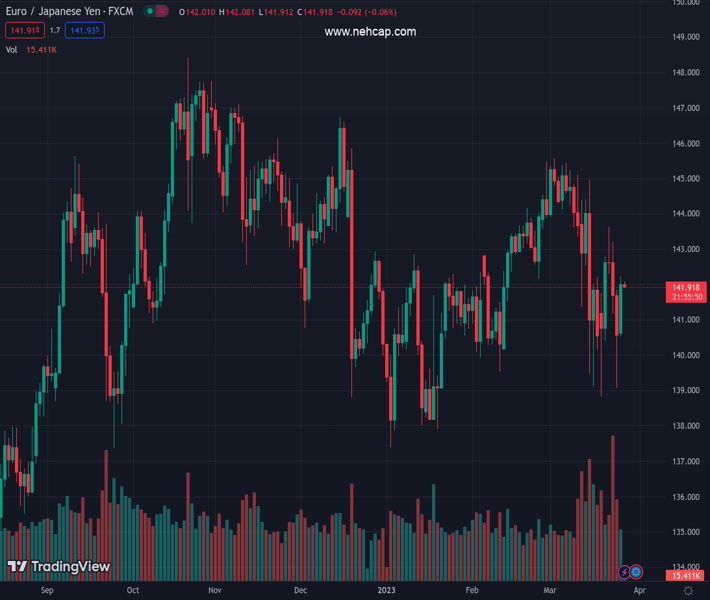
Task: Click the spread value 1.7 label
Action: (55, 31)
